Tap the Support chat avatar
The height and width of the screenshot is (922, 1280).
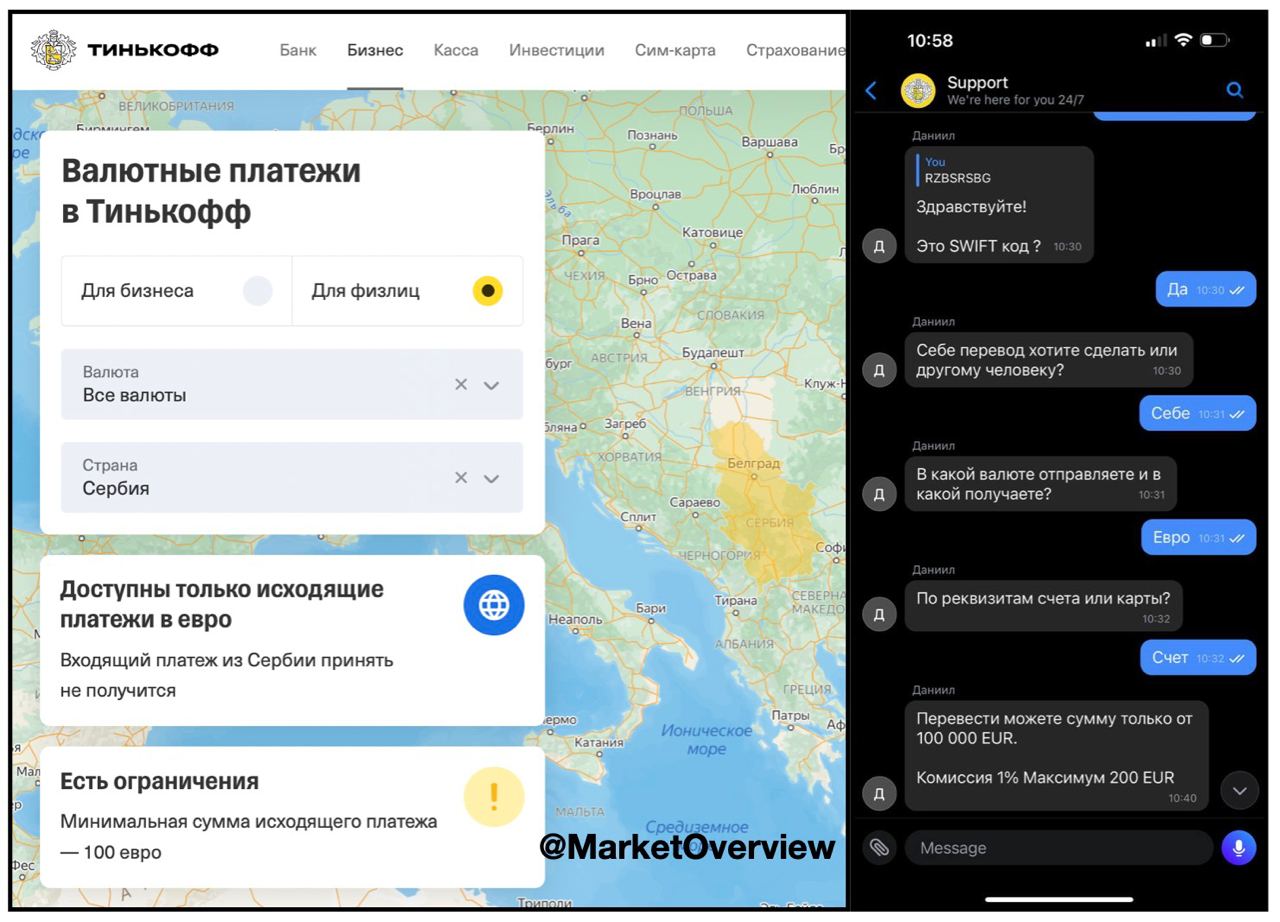click(x=918, y=91)
